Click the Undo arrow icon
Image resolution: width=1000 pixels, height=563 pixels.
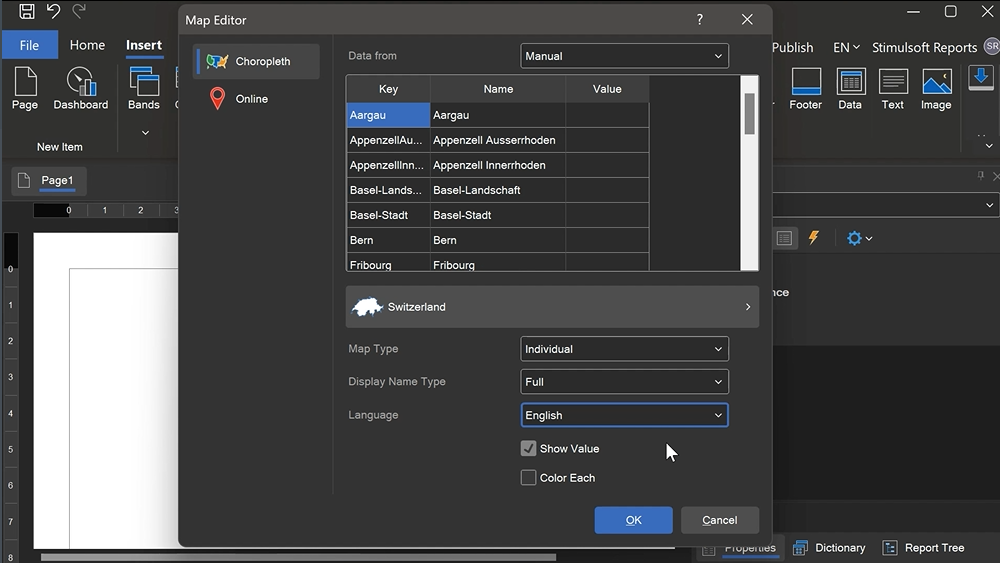(53, 12)
